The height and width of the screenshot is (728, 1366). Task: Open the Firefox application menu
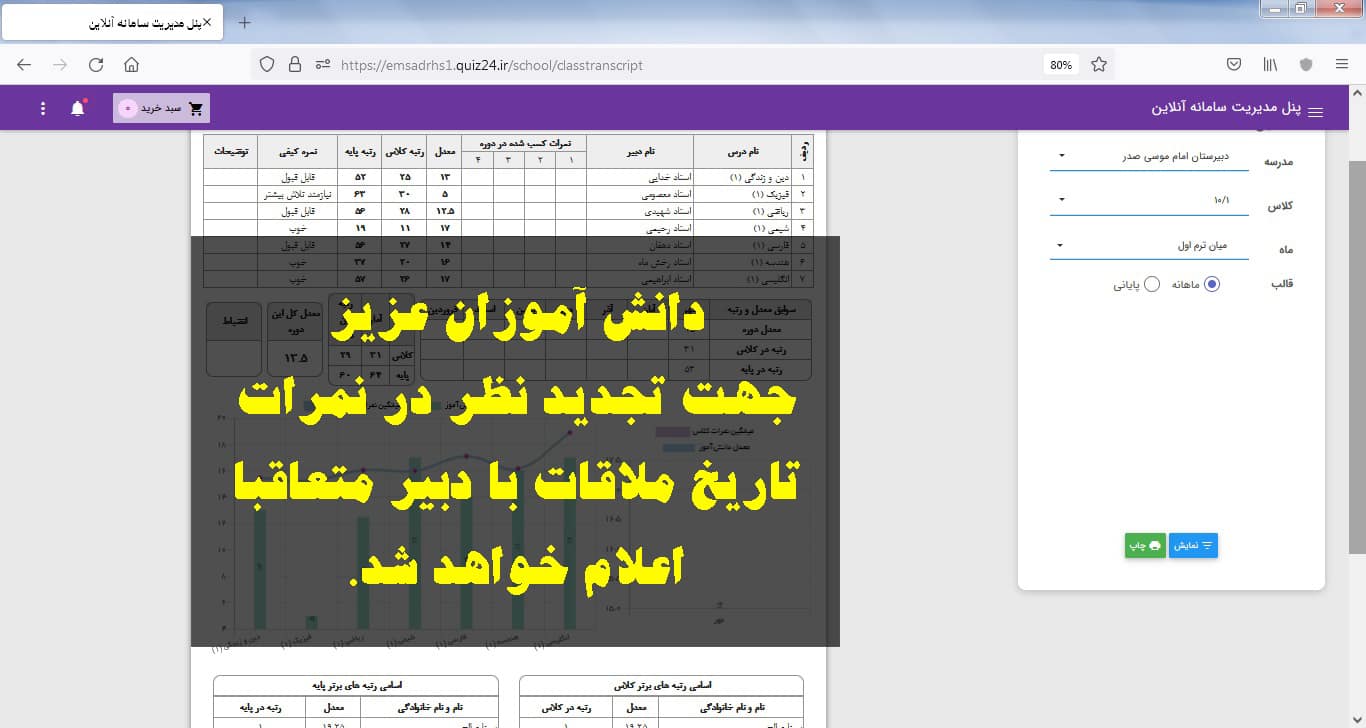click(x=1342, y=64)
